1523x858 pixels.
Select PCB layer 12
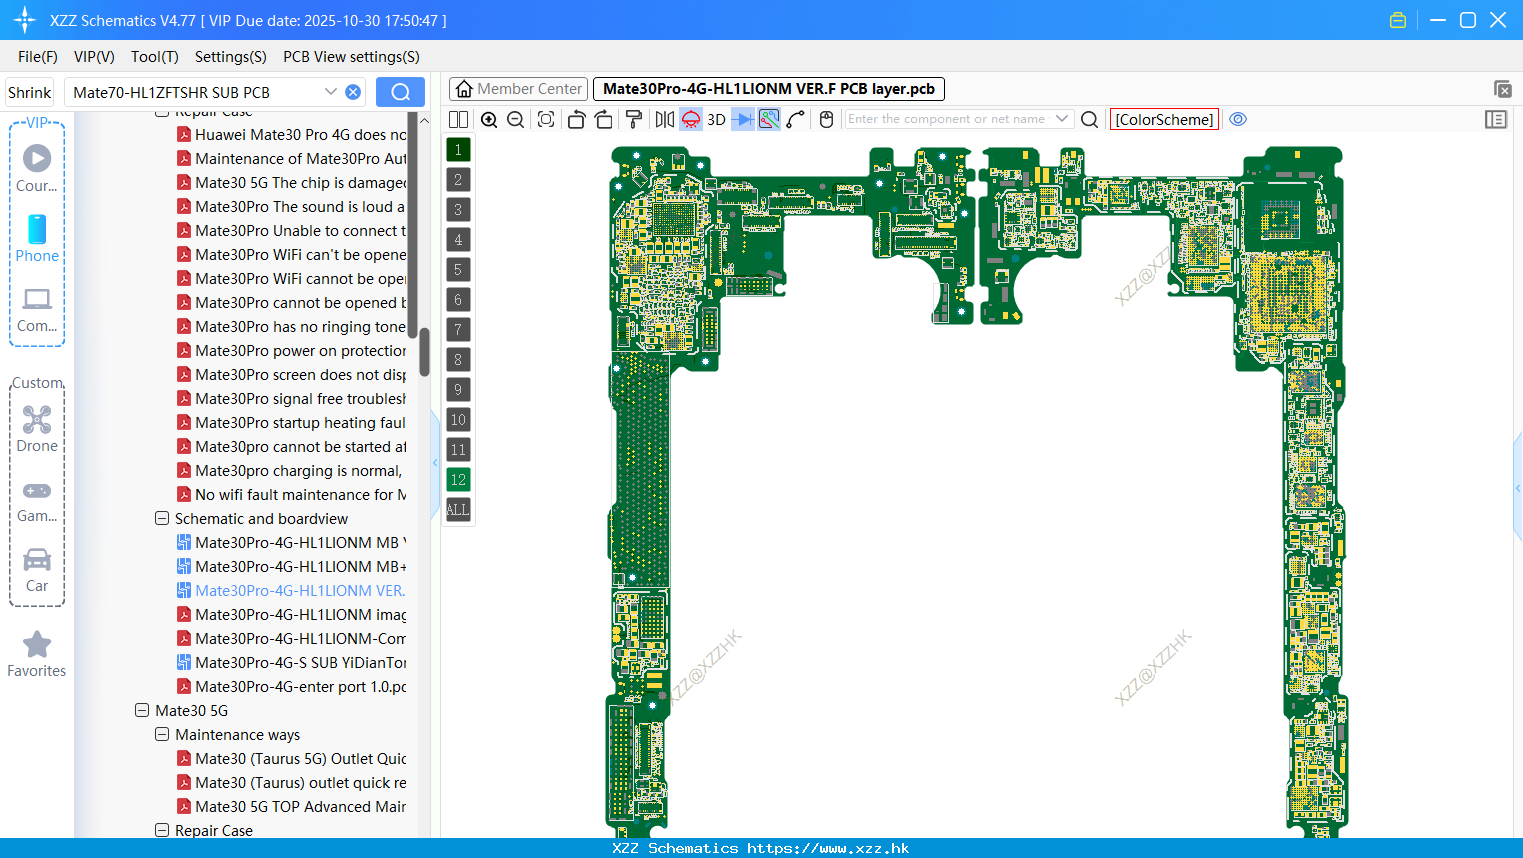458,480
